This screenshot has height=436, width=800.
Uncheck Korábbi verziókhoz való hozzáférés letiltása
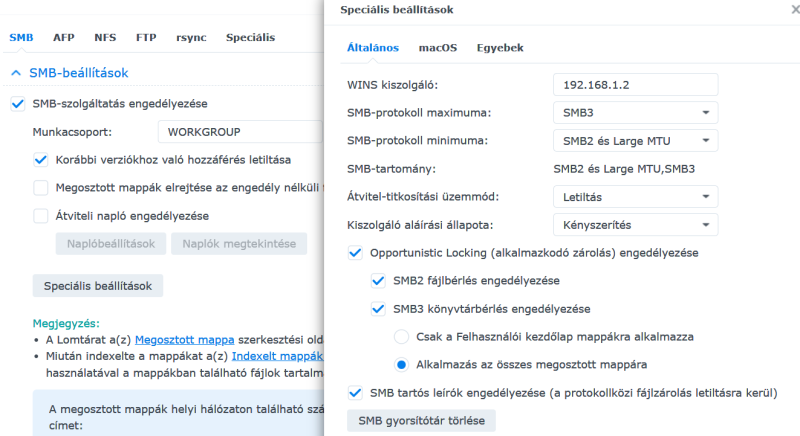(41, 160)
